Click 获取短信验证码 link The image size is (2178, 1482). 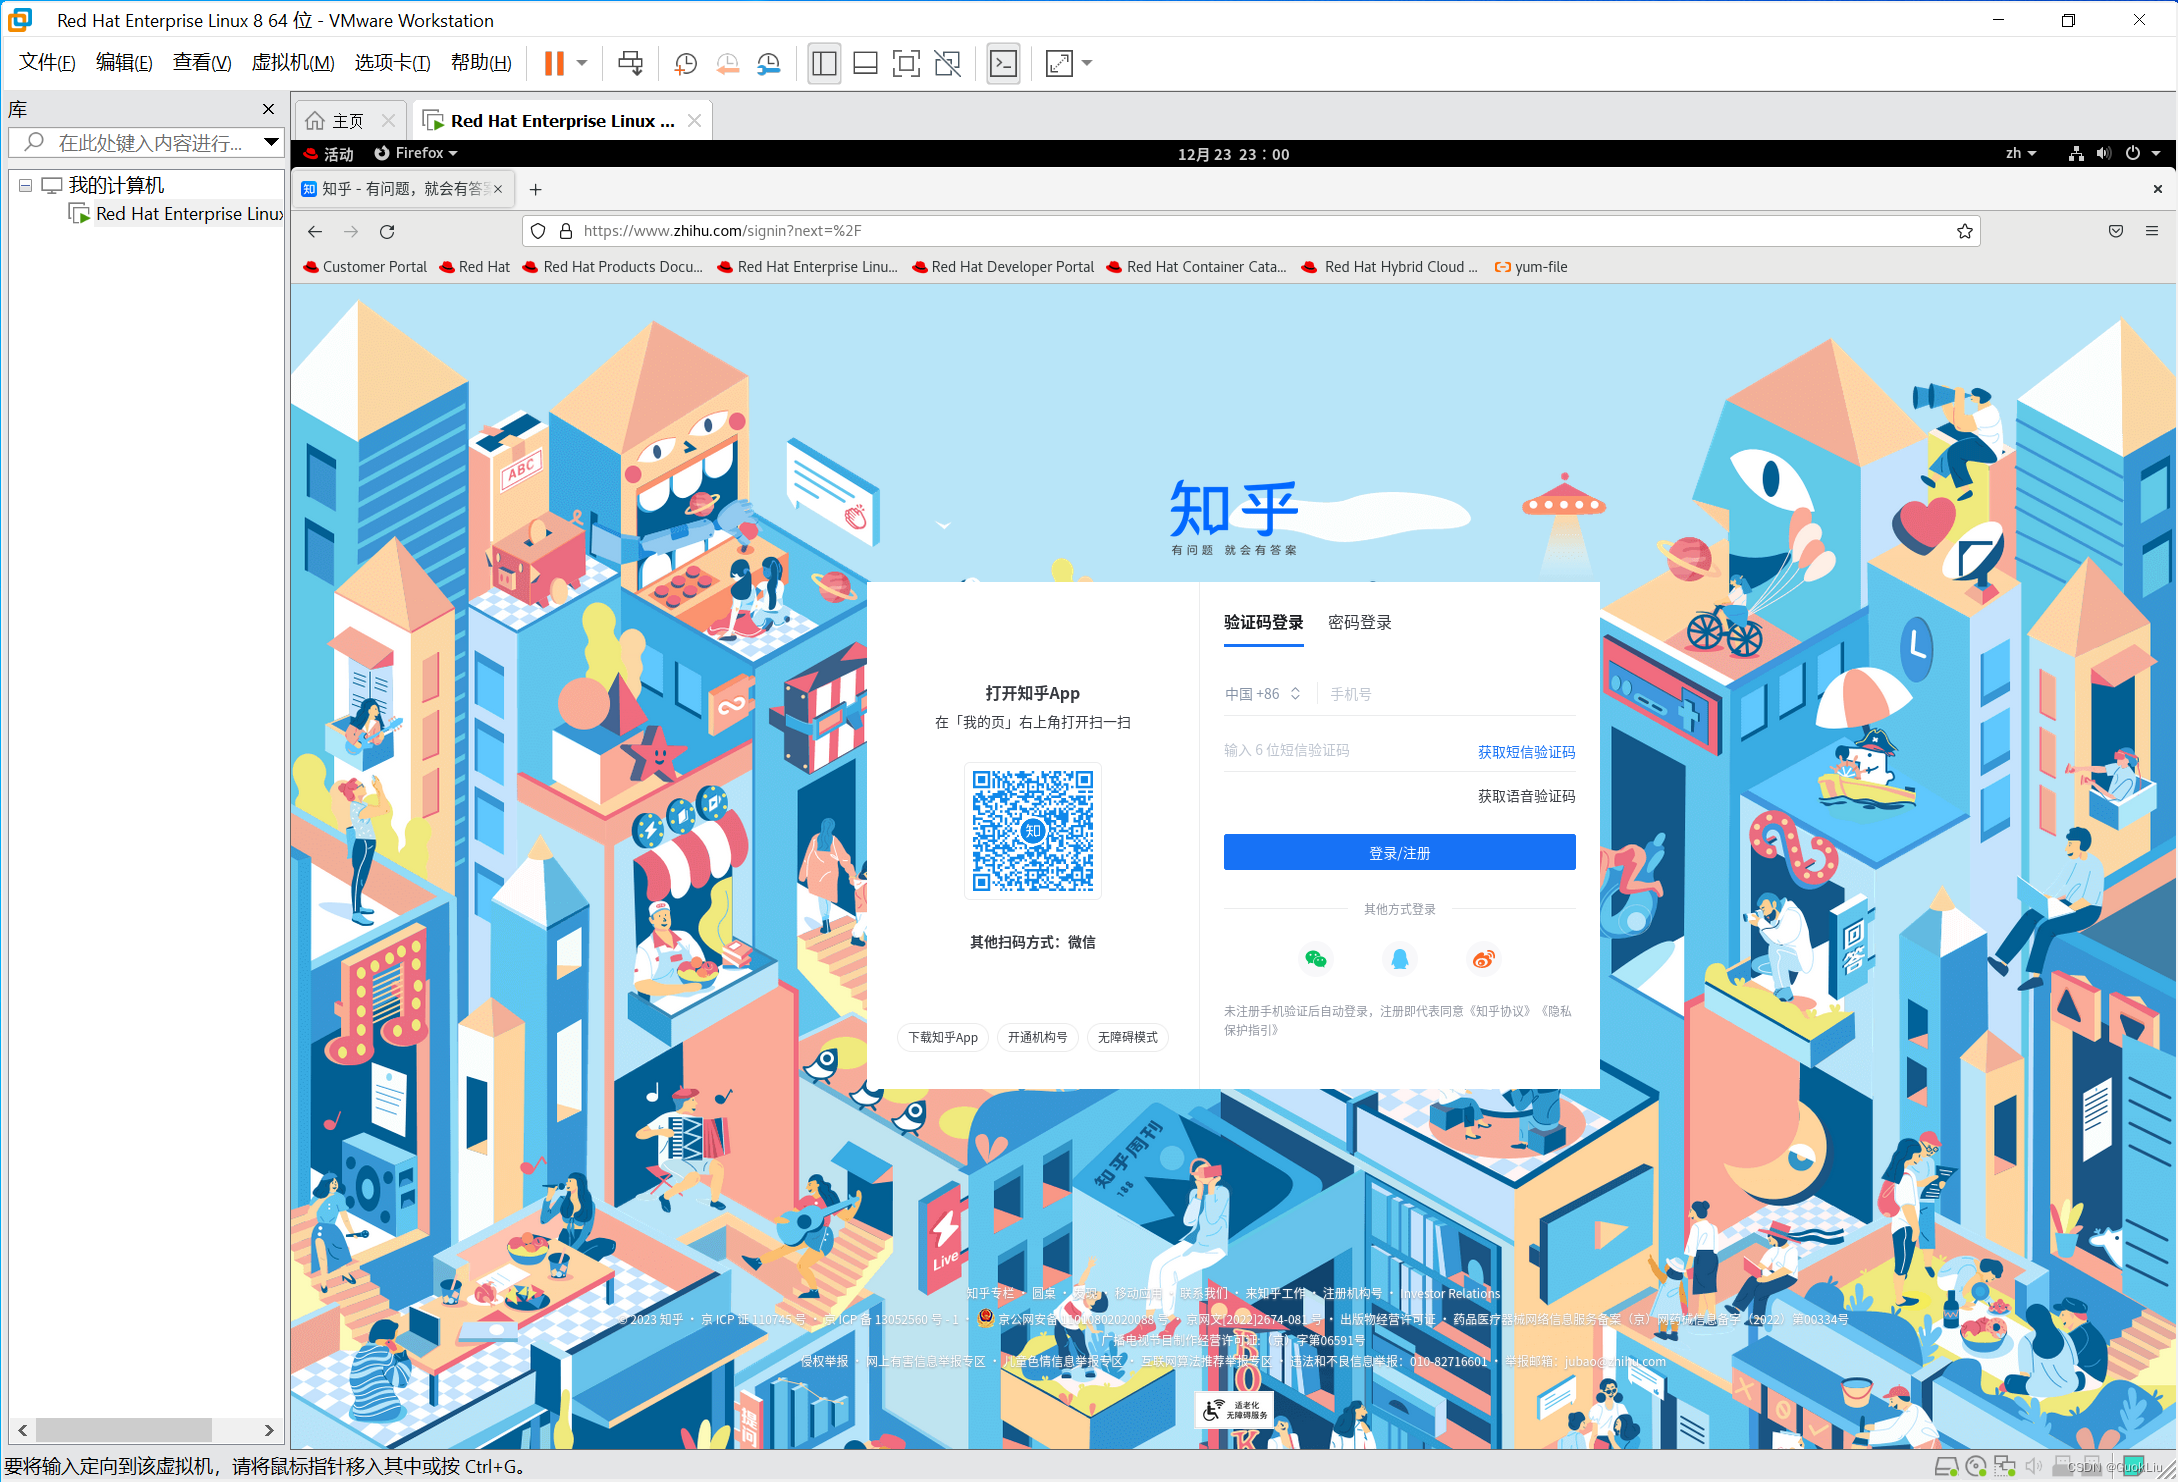pyautogui.click(x=1526, y=752)
